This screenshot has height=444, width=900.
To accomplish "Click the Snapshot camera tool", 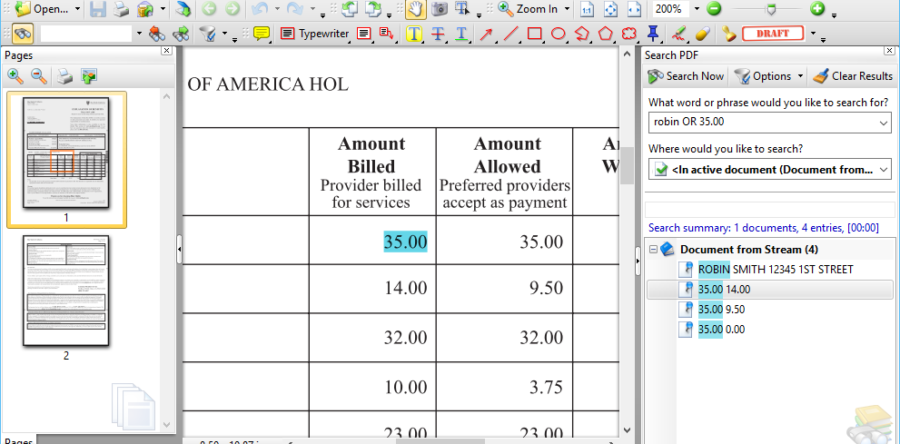I will tap(439, 9).
